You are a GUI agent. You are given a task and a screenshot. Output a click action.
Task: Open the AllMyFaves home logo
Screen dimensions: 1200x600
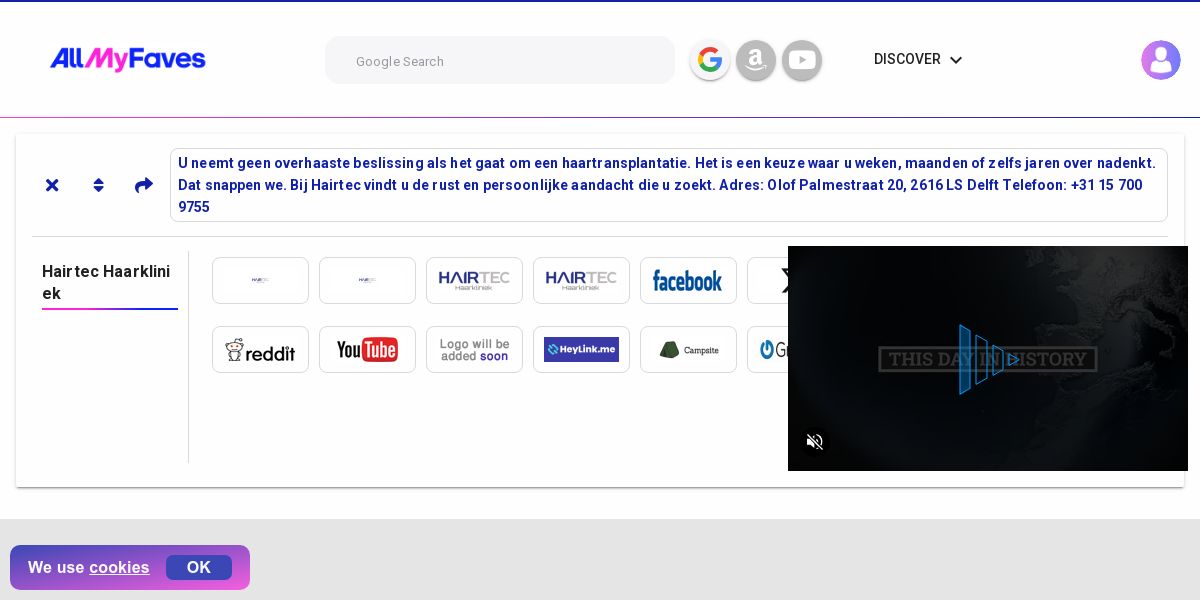128,59
